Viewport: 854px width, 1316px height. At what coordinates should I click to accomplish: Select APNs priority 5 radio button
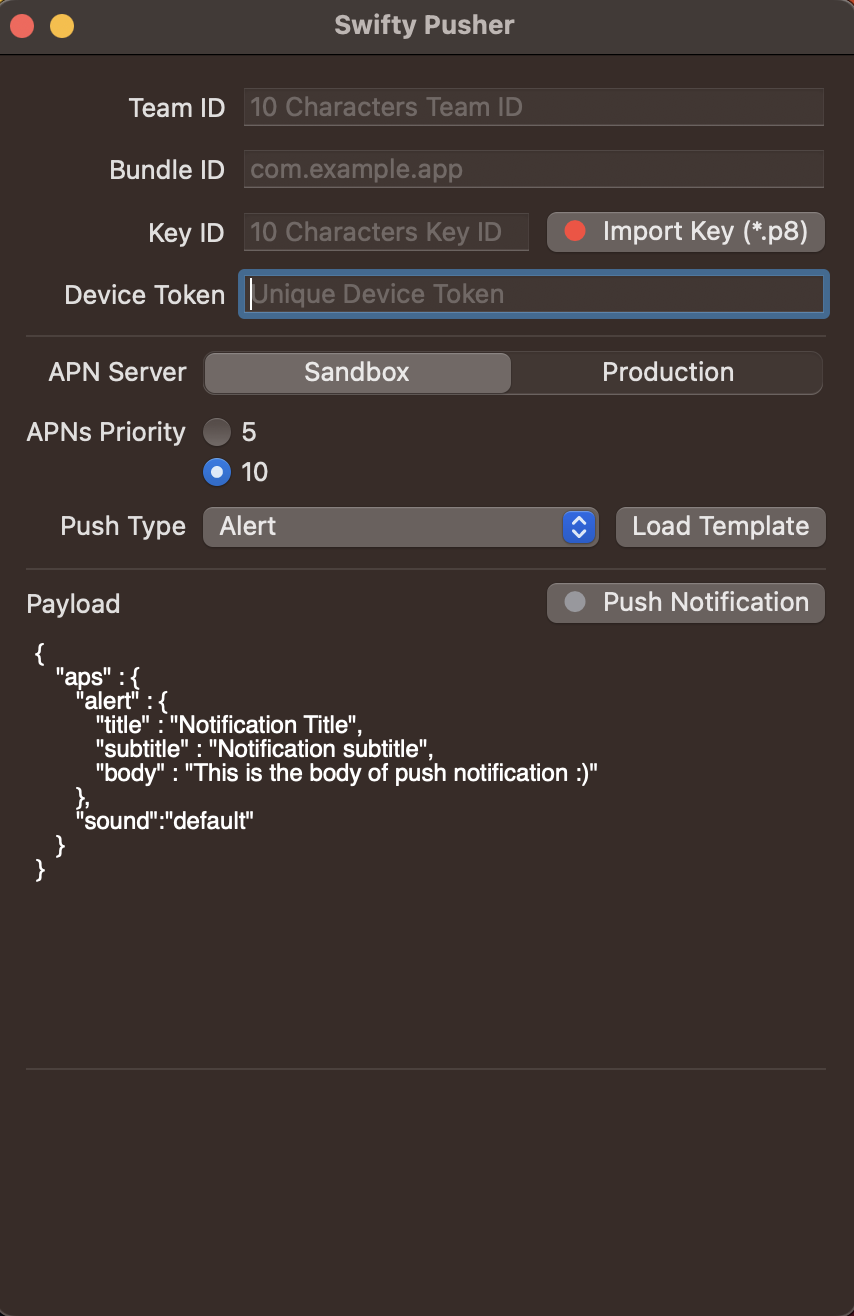[x=217, y=432]
